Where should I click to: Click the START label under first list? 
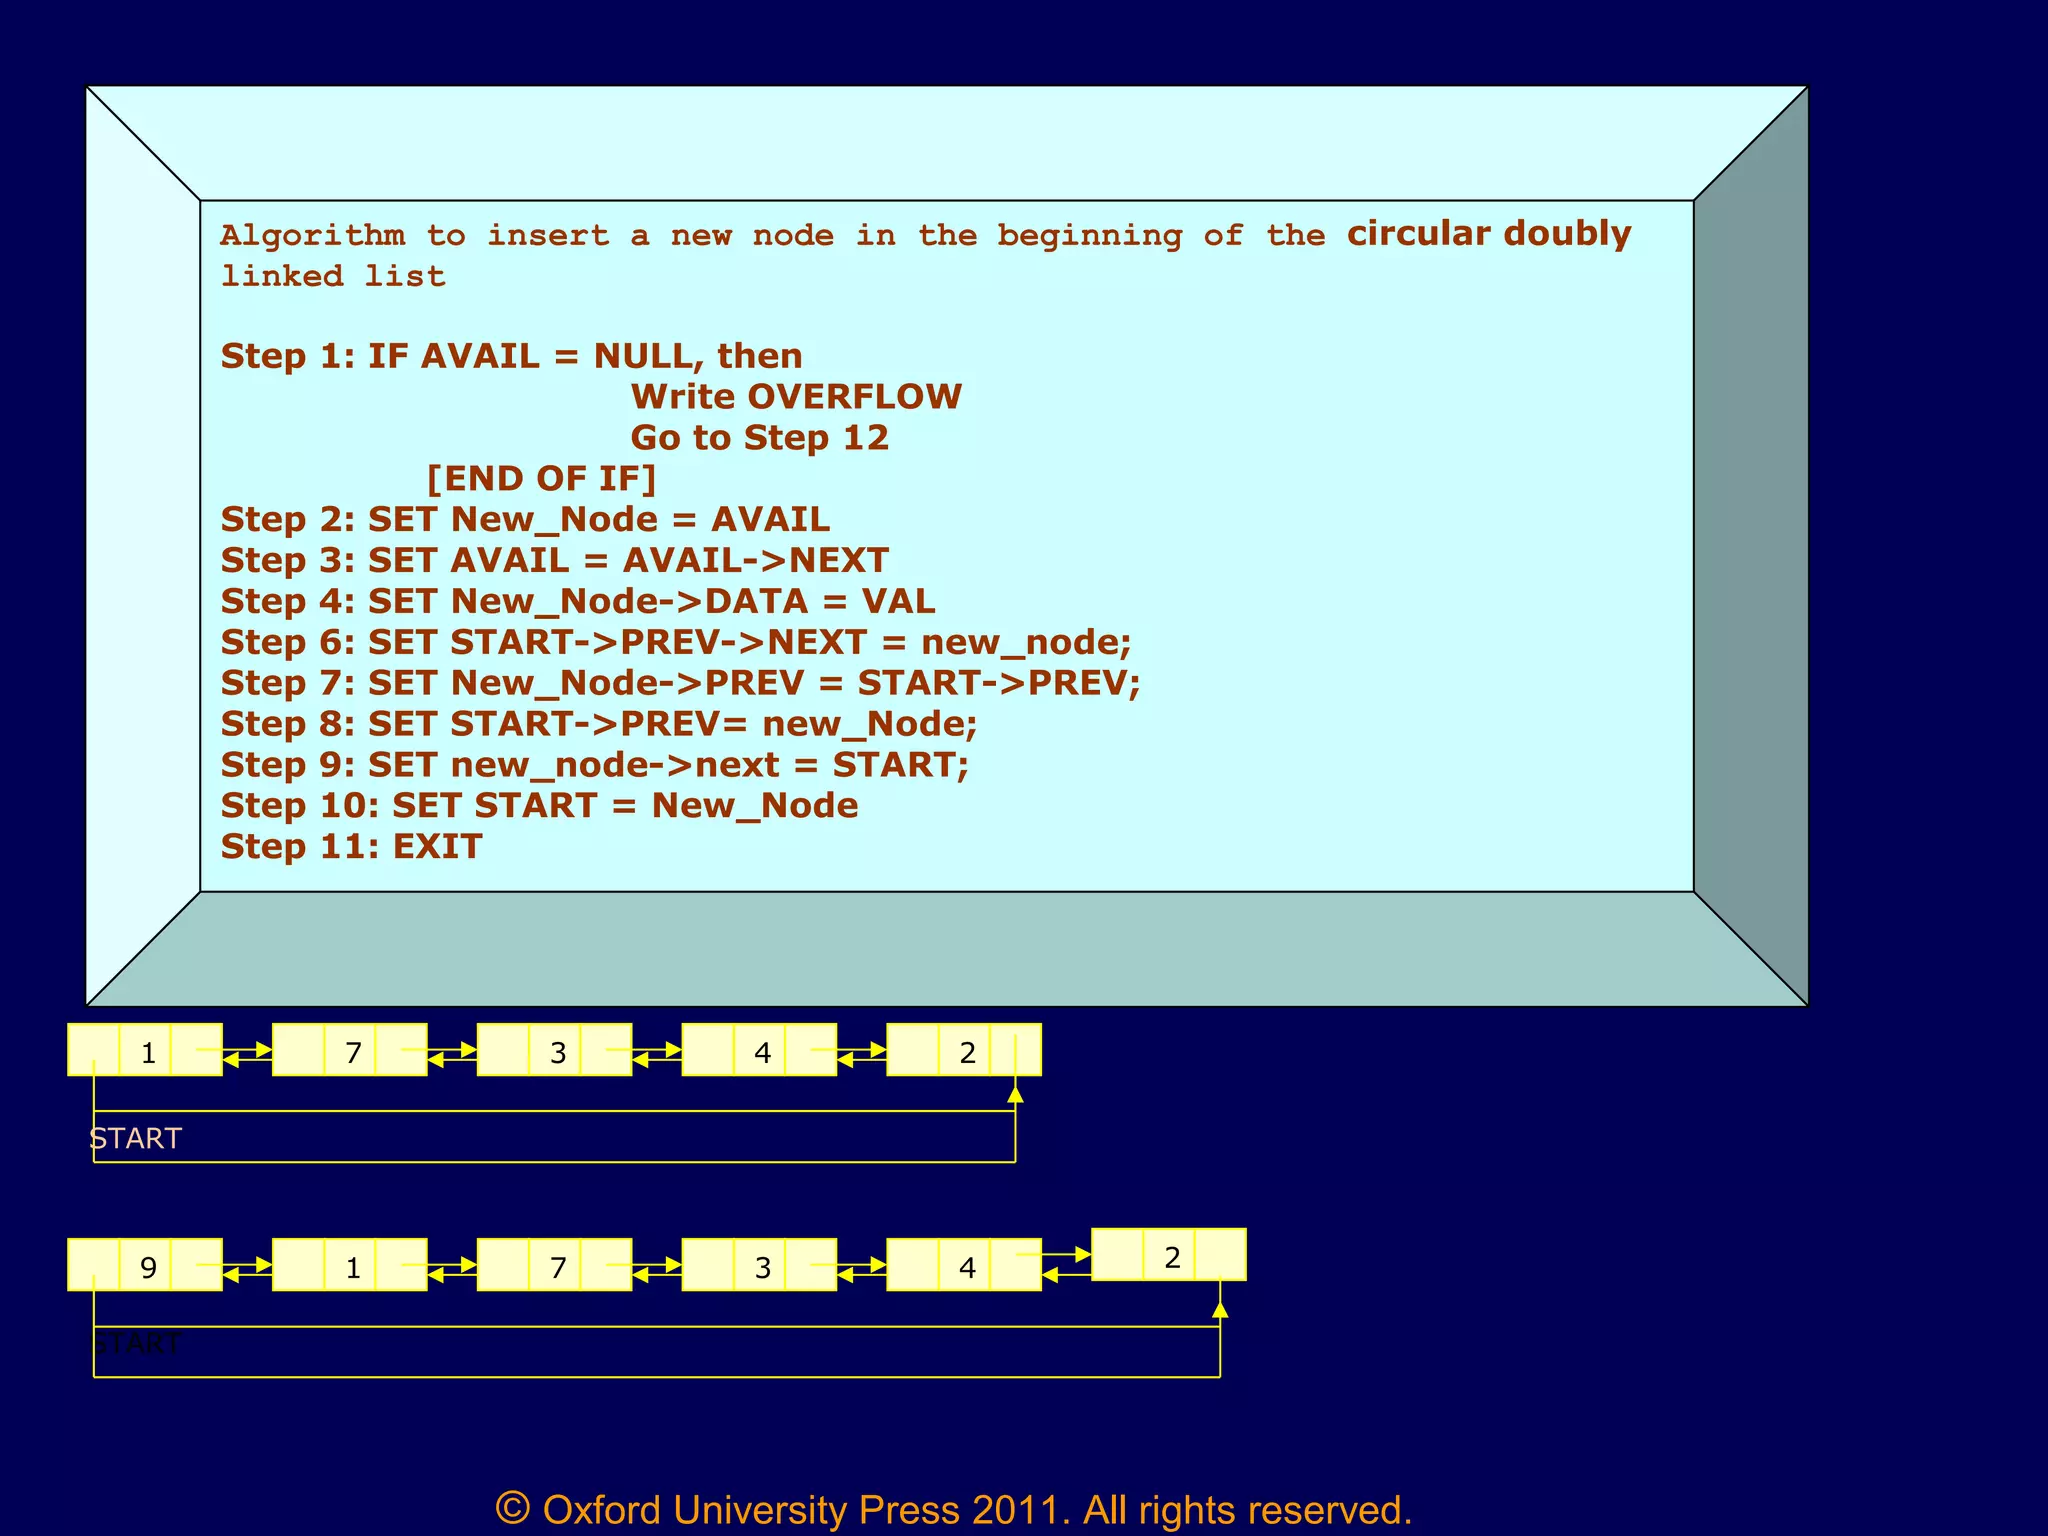136,1138
